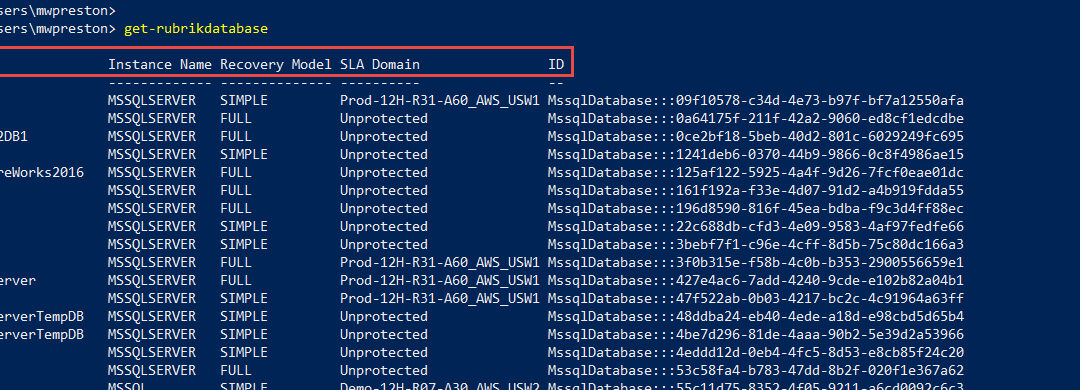Click SIMPLE in the 22c688db row
The width and height of the screenshot is (1080, 390).
[x=244, y=226]
